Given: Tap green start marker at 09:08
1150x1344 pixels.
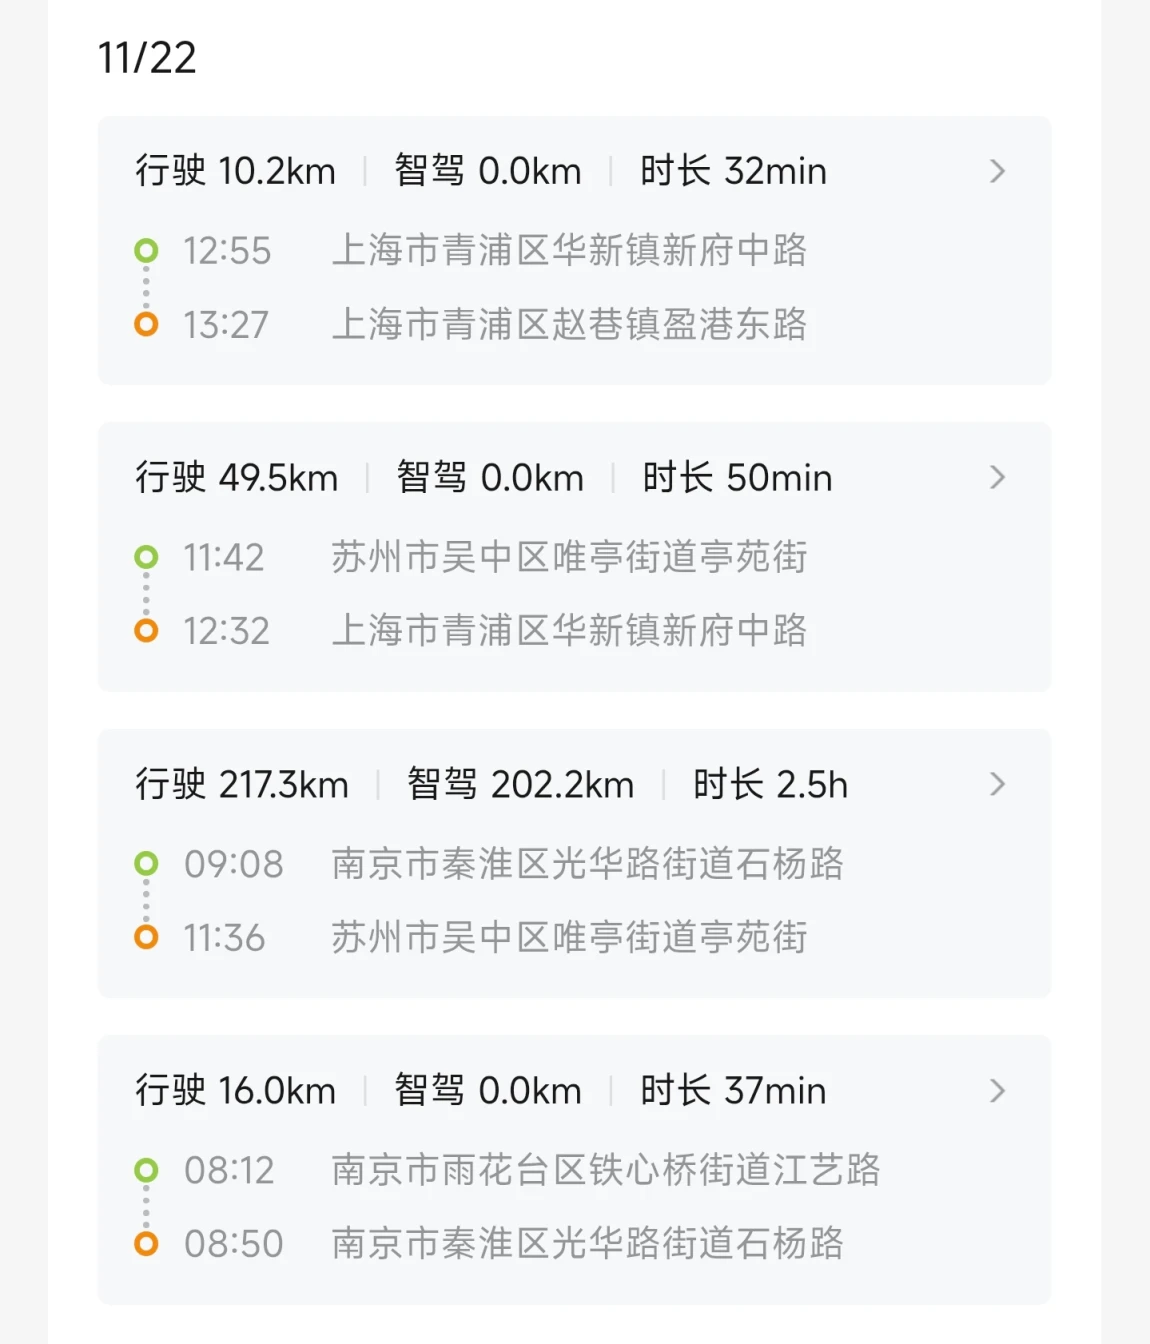Looking at the screenshot, I should [146, 863].
